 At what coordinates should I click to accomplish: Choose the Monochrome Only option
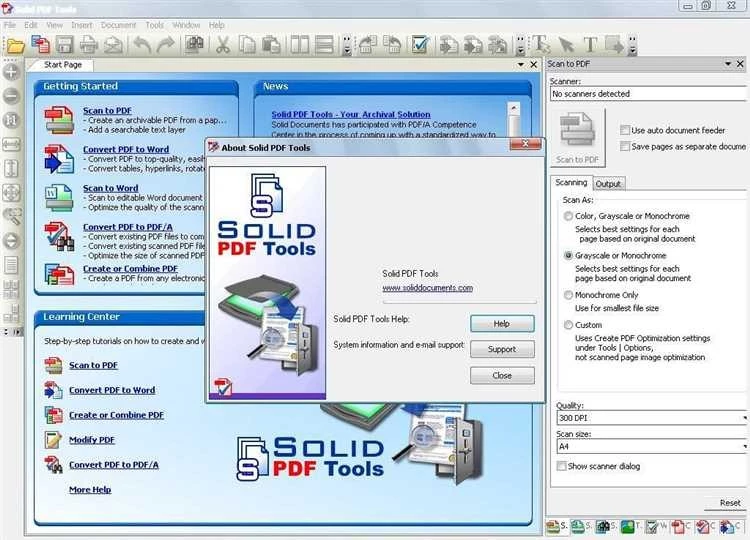click(x=568, y=295)
